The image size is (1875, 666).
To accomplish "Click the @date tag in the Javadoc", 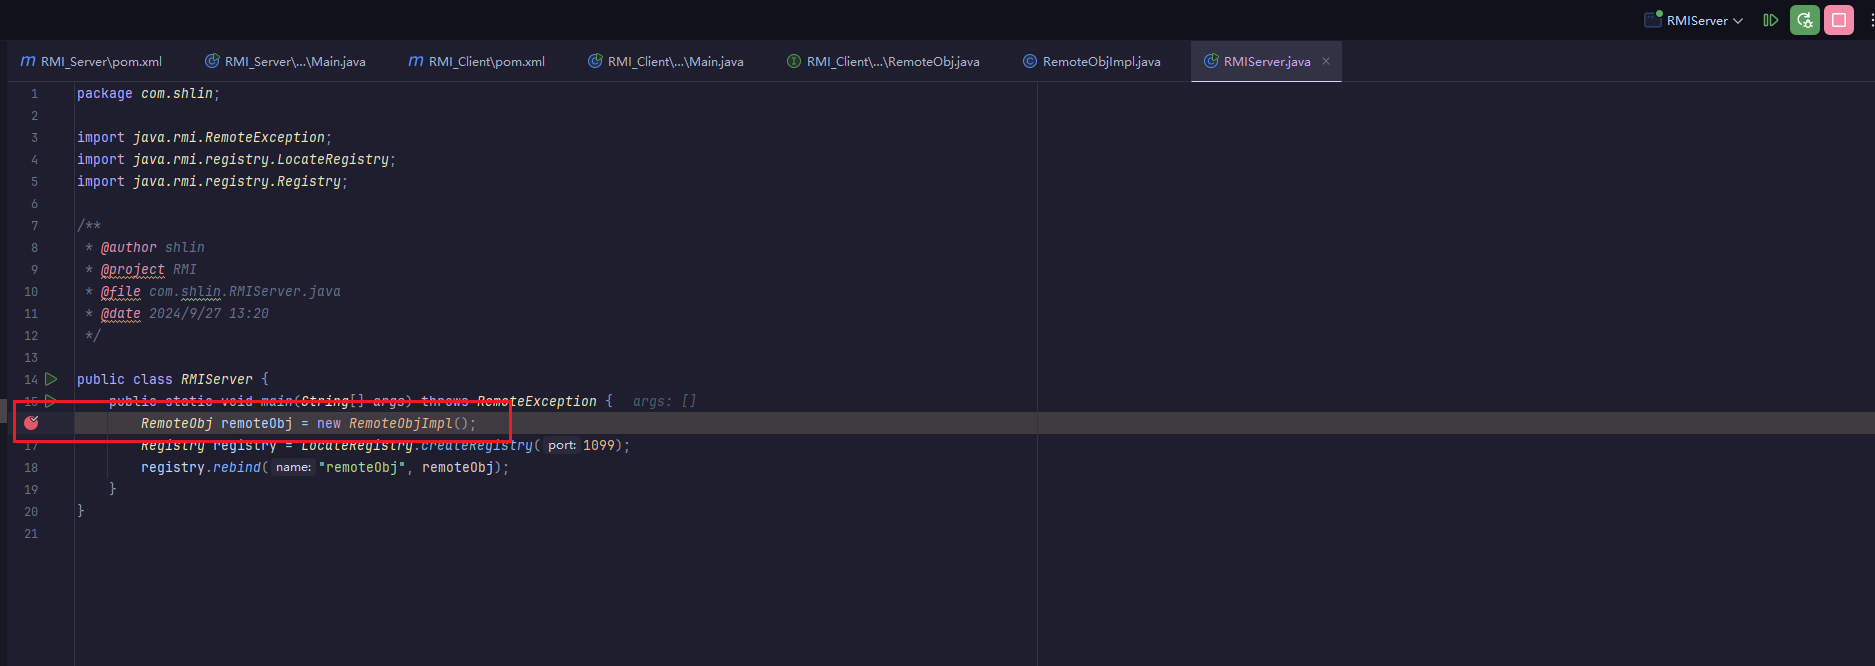I will 121,313.
